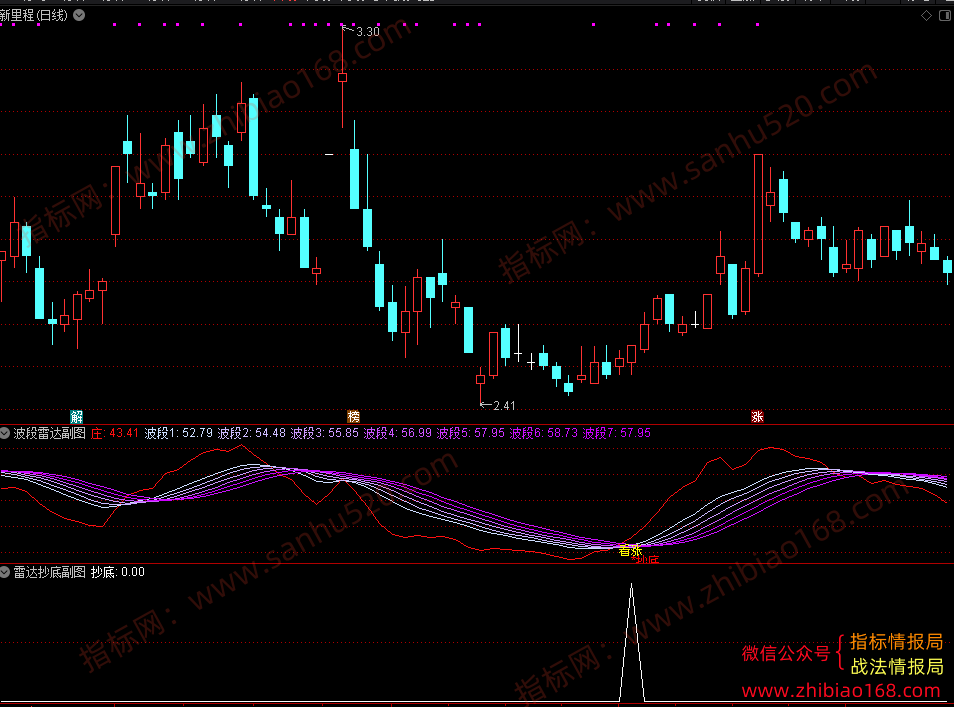This screenshot has height=707, width=954.
Task: Select the 波段雷达副图 indicator name
Action: tap(50, 433)
